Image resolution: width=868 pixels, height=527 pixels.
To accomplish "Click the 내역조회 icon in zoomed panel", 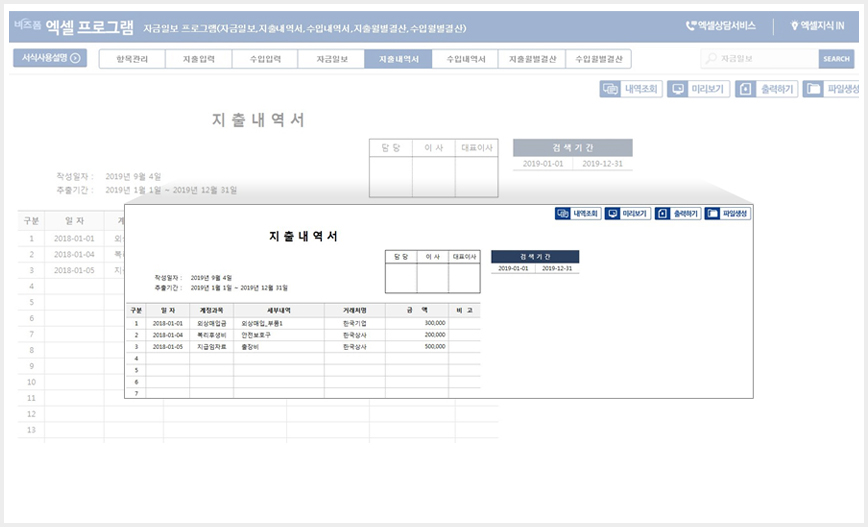I will [562, 214].
